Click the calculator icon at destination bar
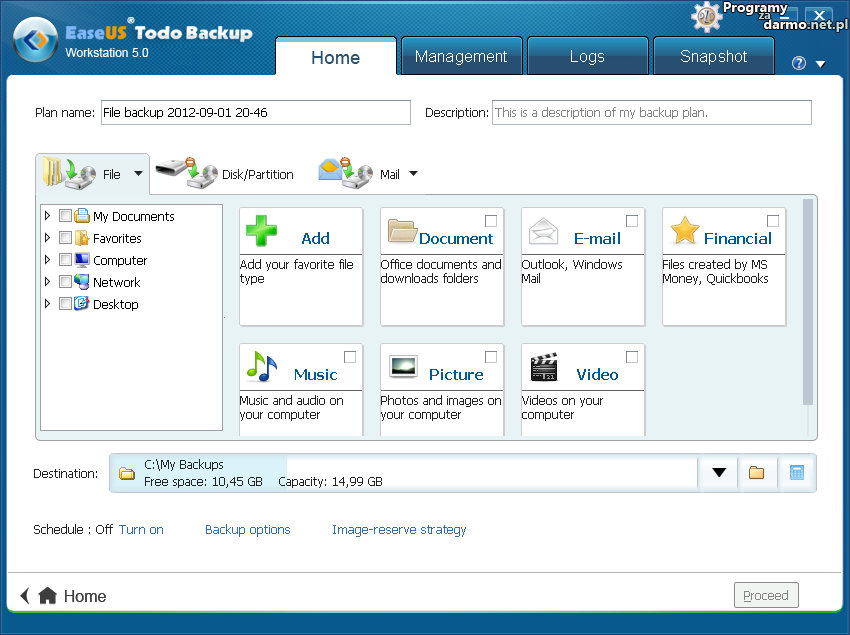This screenshot has width=850, height=635. [797, 473]
